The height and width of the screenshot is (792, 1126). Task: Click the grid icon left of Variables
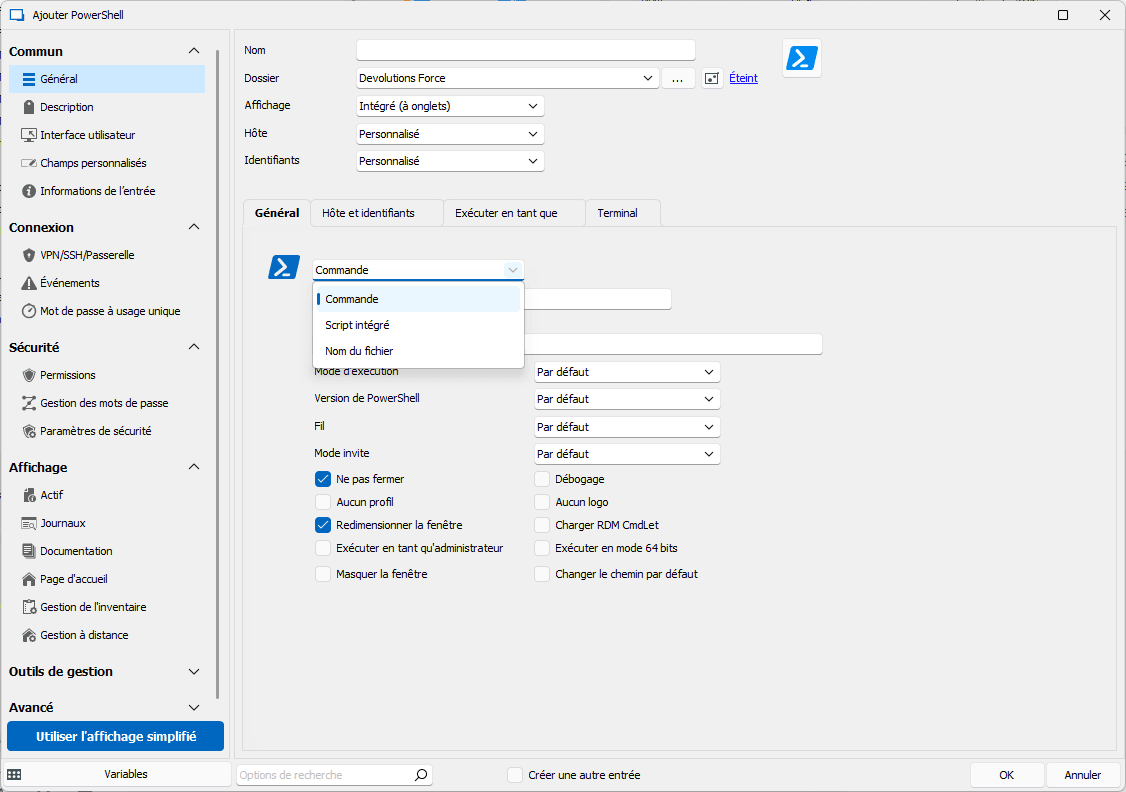15,775
